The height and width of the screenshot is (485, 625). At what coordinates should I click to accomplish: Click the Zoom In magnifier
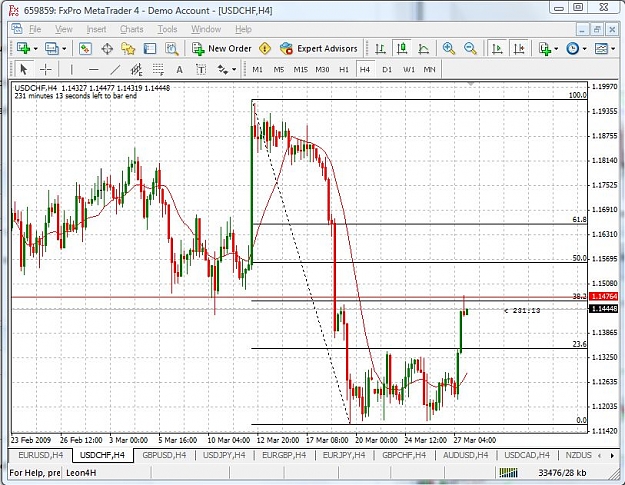click(449, 49)
